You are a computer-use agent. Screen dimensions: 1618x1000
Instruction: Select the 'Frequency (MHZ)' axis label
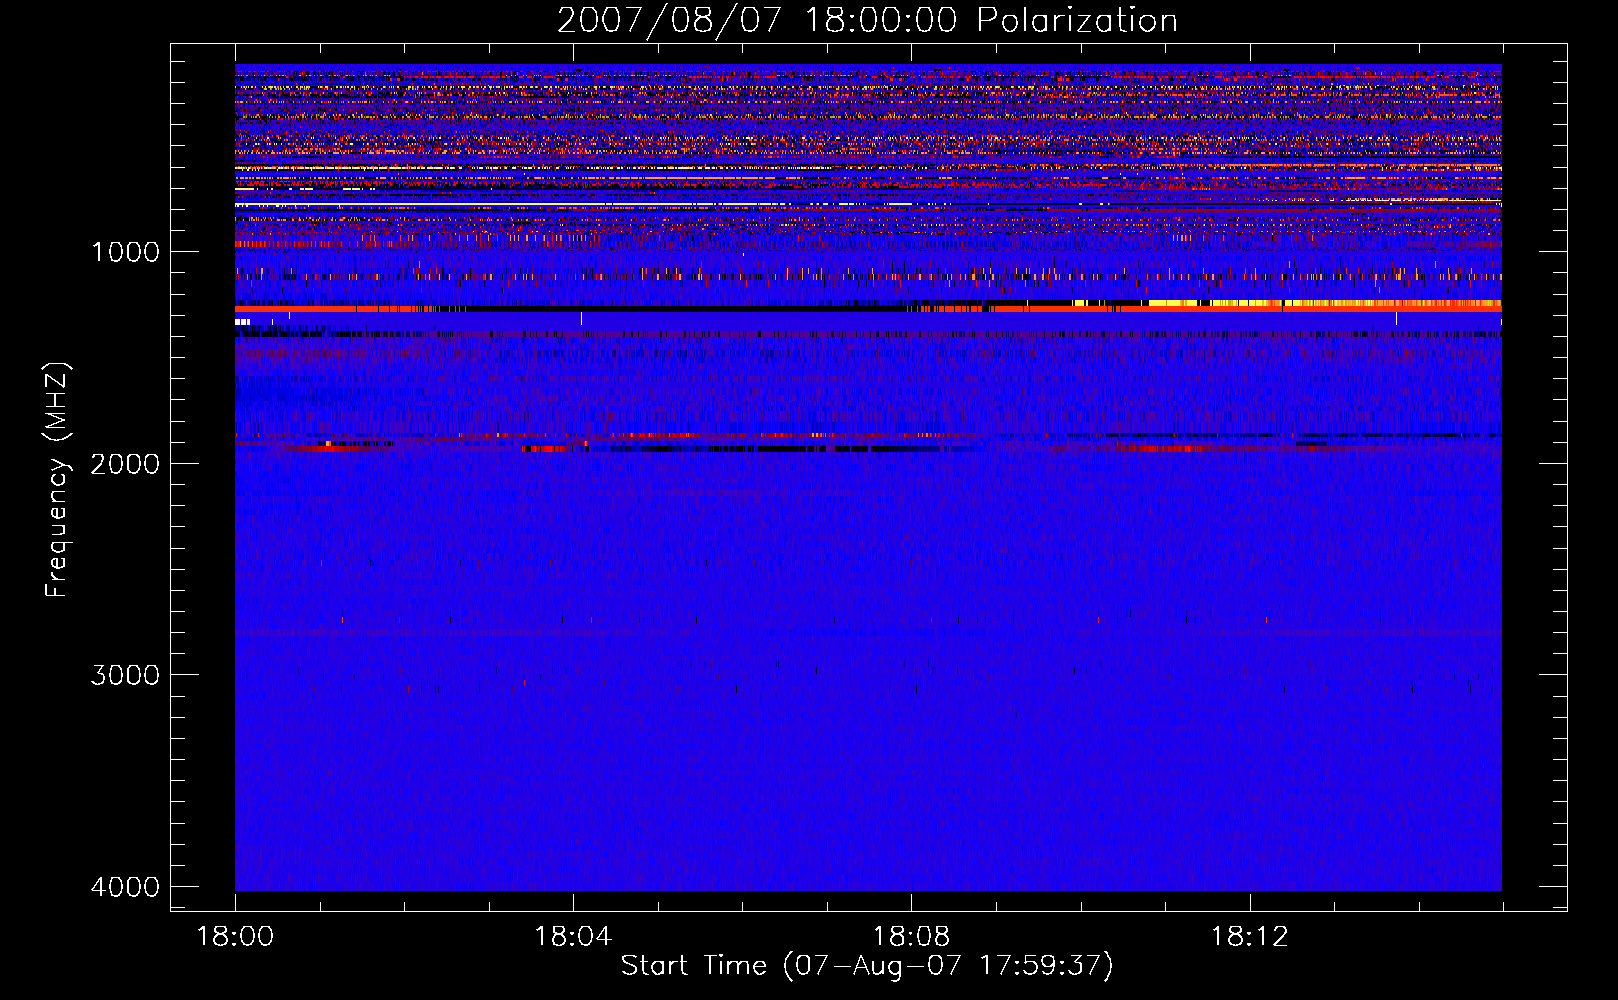tap(56, 479)
